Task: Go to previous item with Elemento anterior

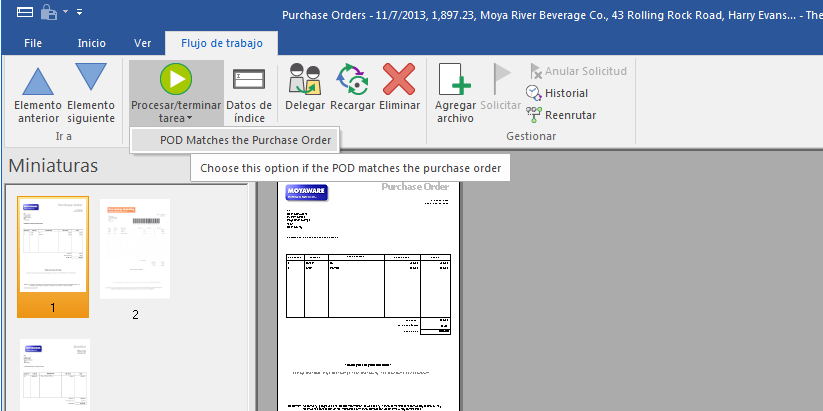Action: 38,93
